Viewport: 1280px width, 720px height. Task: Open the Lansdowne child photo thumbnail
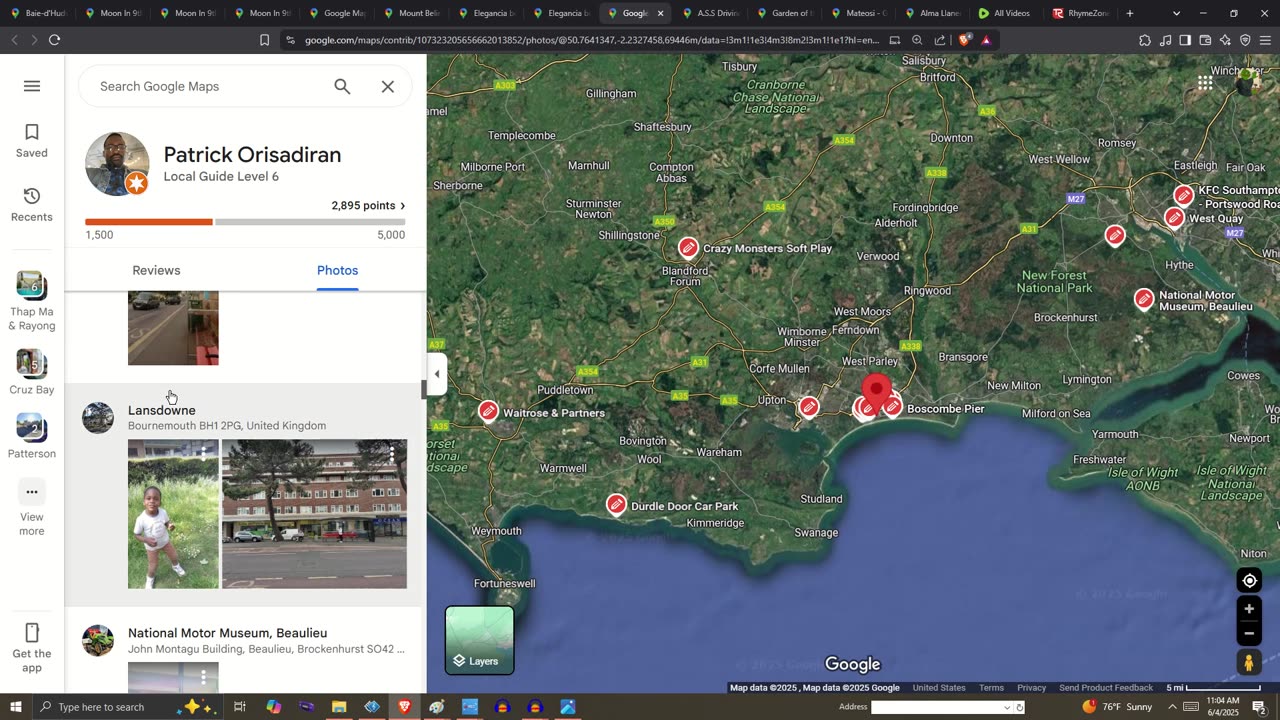coord(173,514)
